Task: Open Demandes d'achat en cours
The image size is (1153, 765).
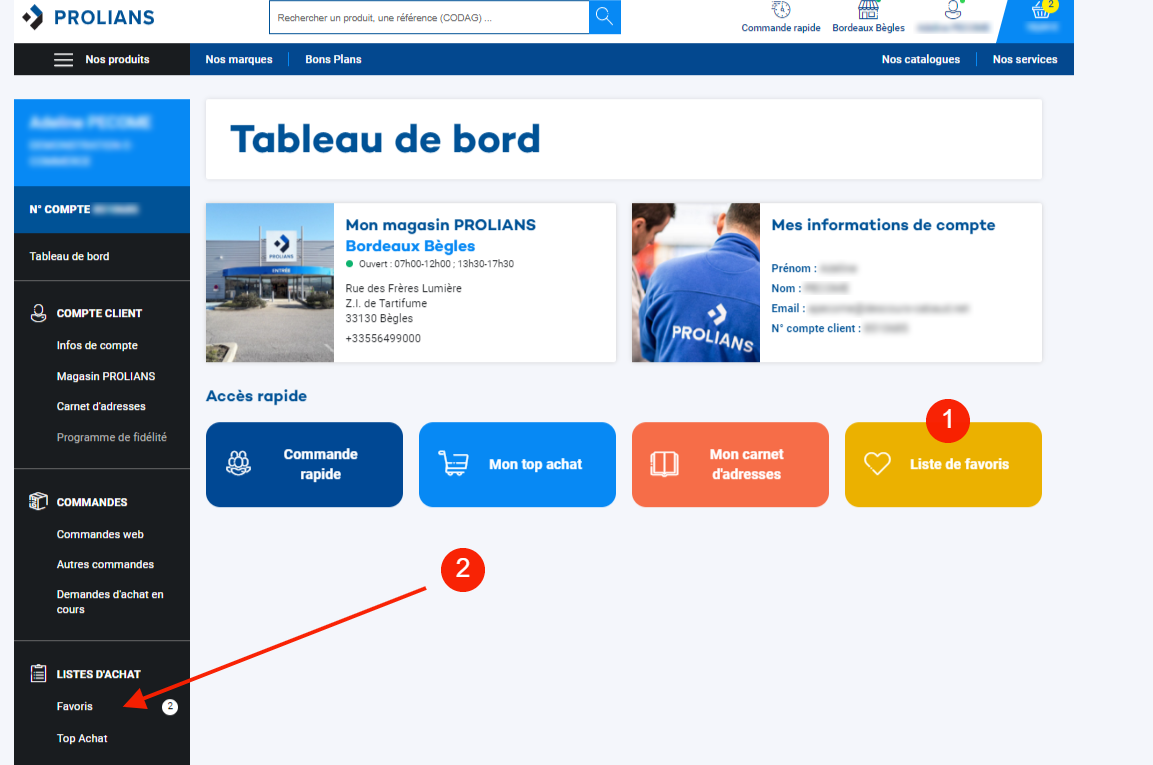Action: [110, 602]
